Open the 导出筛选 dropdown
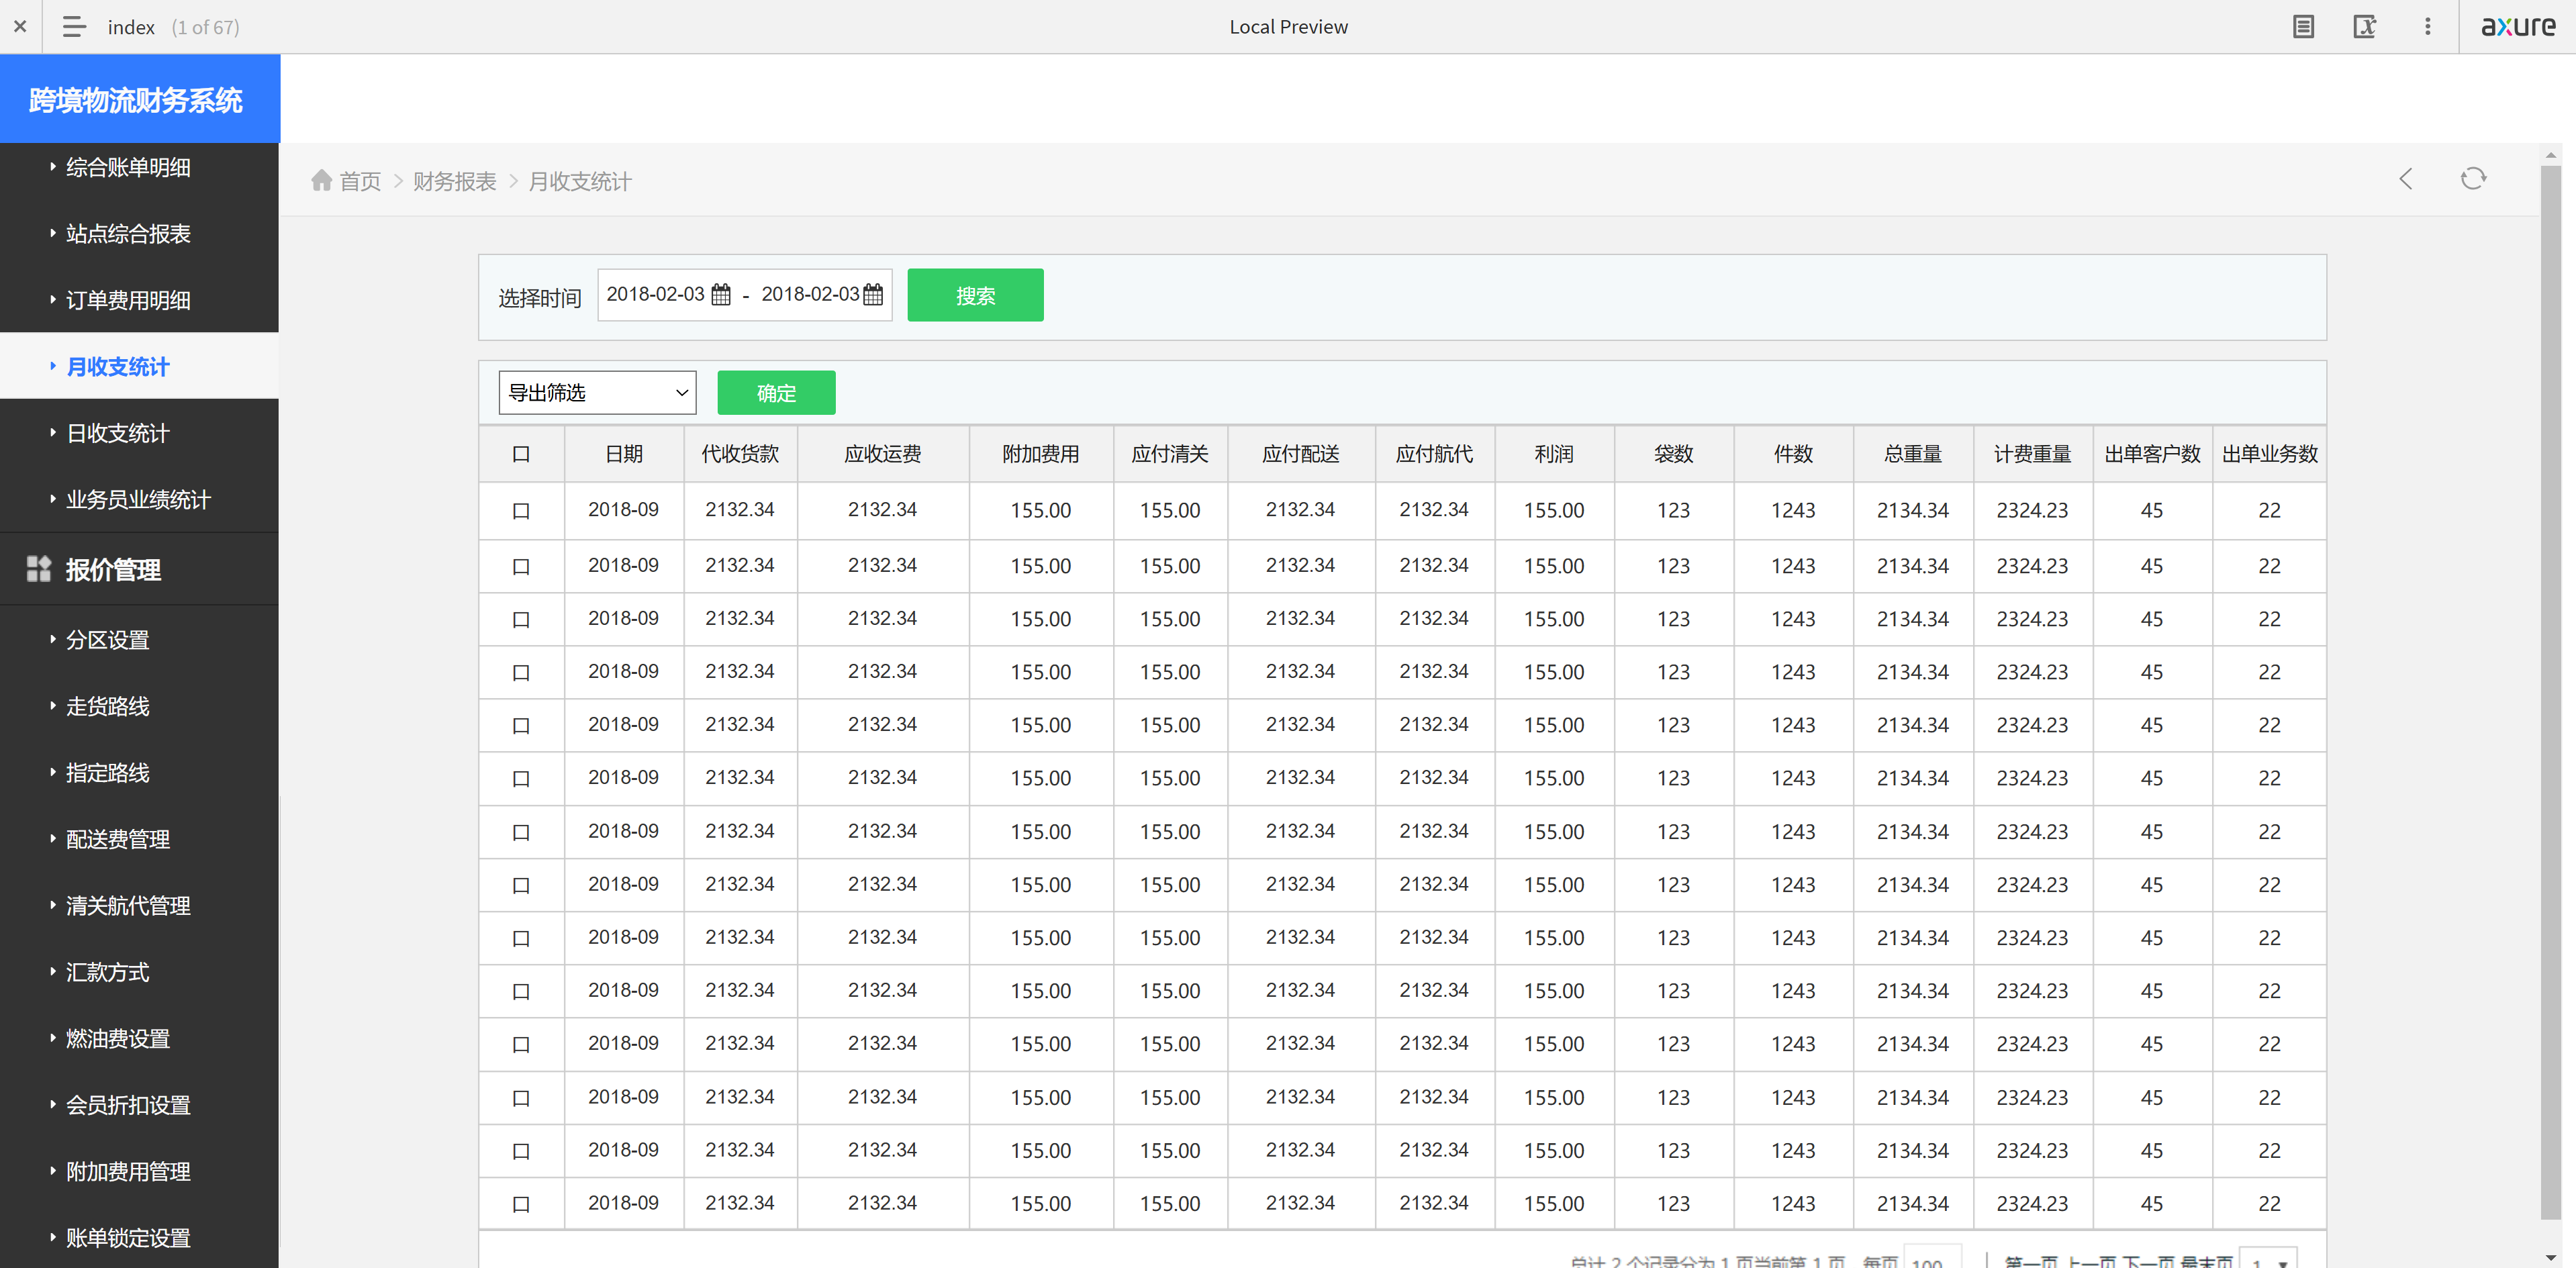This screenshot has width=2576, height=1268. click(597, 393)
